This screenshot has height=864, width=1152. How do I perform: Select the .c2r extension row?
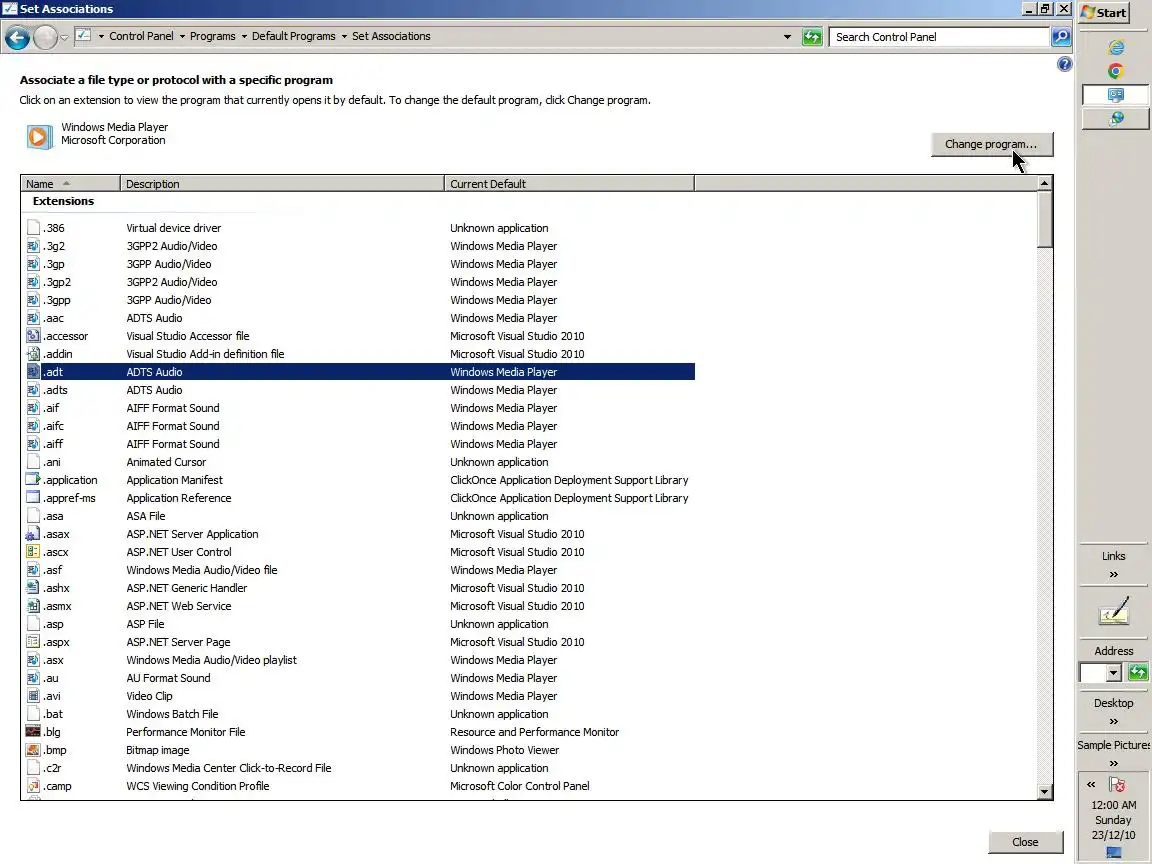tap(359, 768)
